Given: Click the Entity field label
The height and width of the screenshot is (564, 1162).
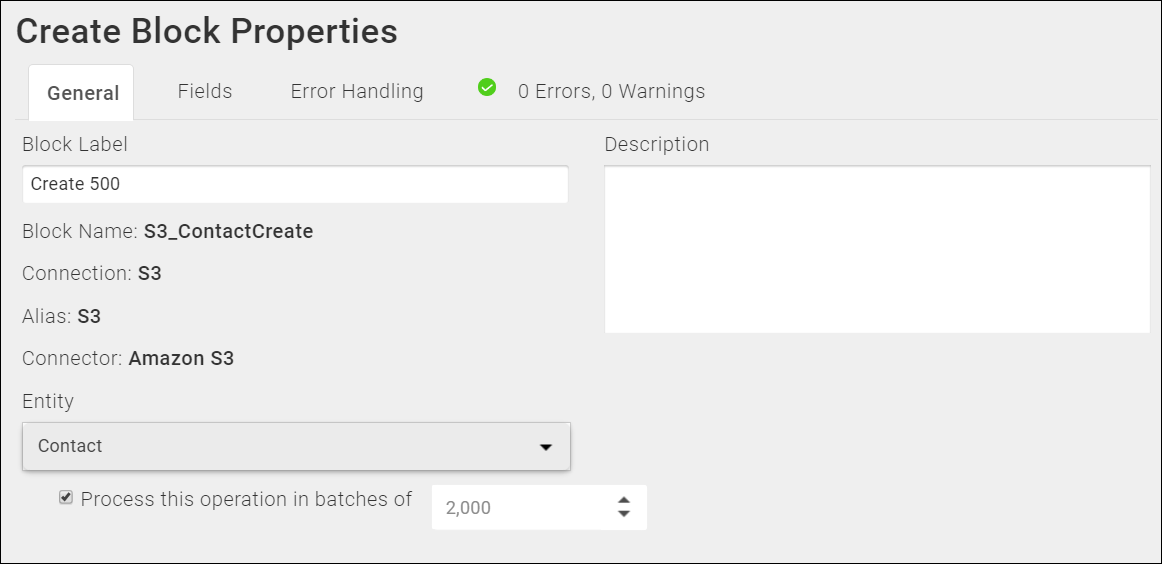Looking at the screenshot, I should (48, 401).
